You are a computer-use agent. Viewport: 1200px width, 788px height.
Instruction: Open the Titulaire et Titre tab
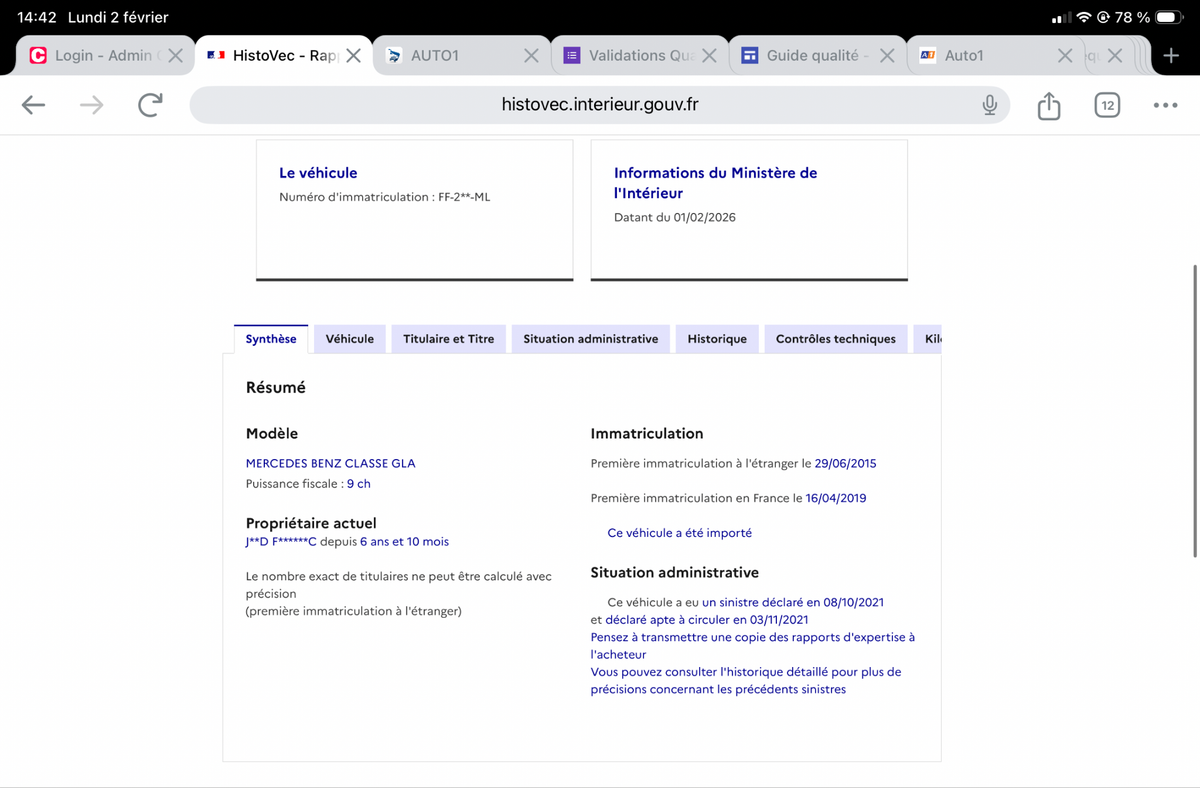click(x=448, y=339)
